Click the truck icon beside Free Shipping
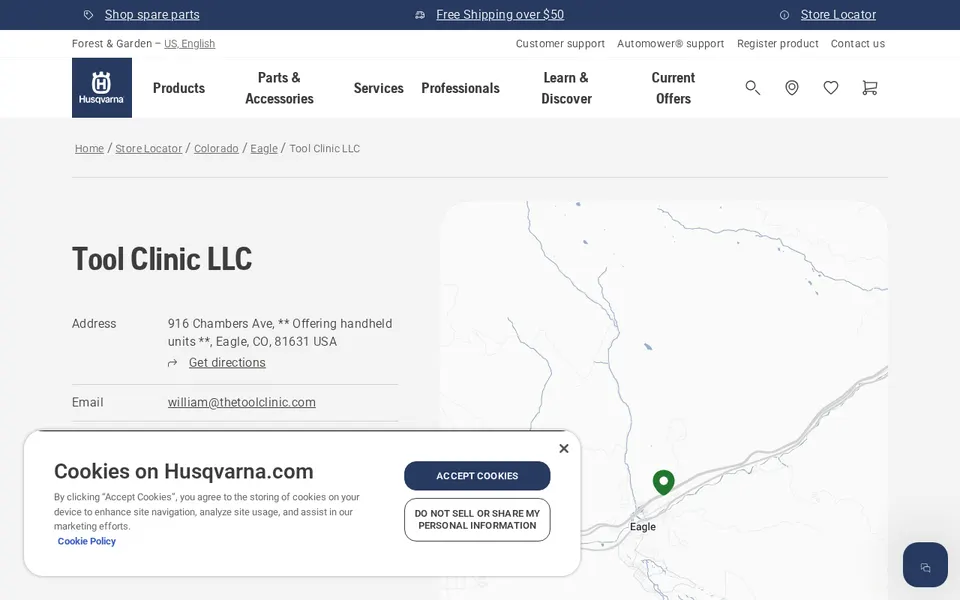 click(x=420, y=15)
